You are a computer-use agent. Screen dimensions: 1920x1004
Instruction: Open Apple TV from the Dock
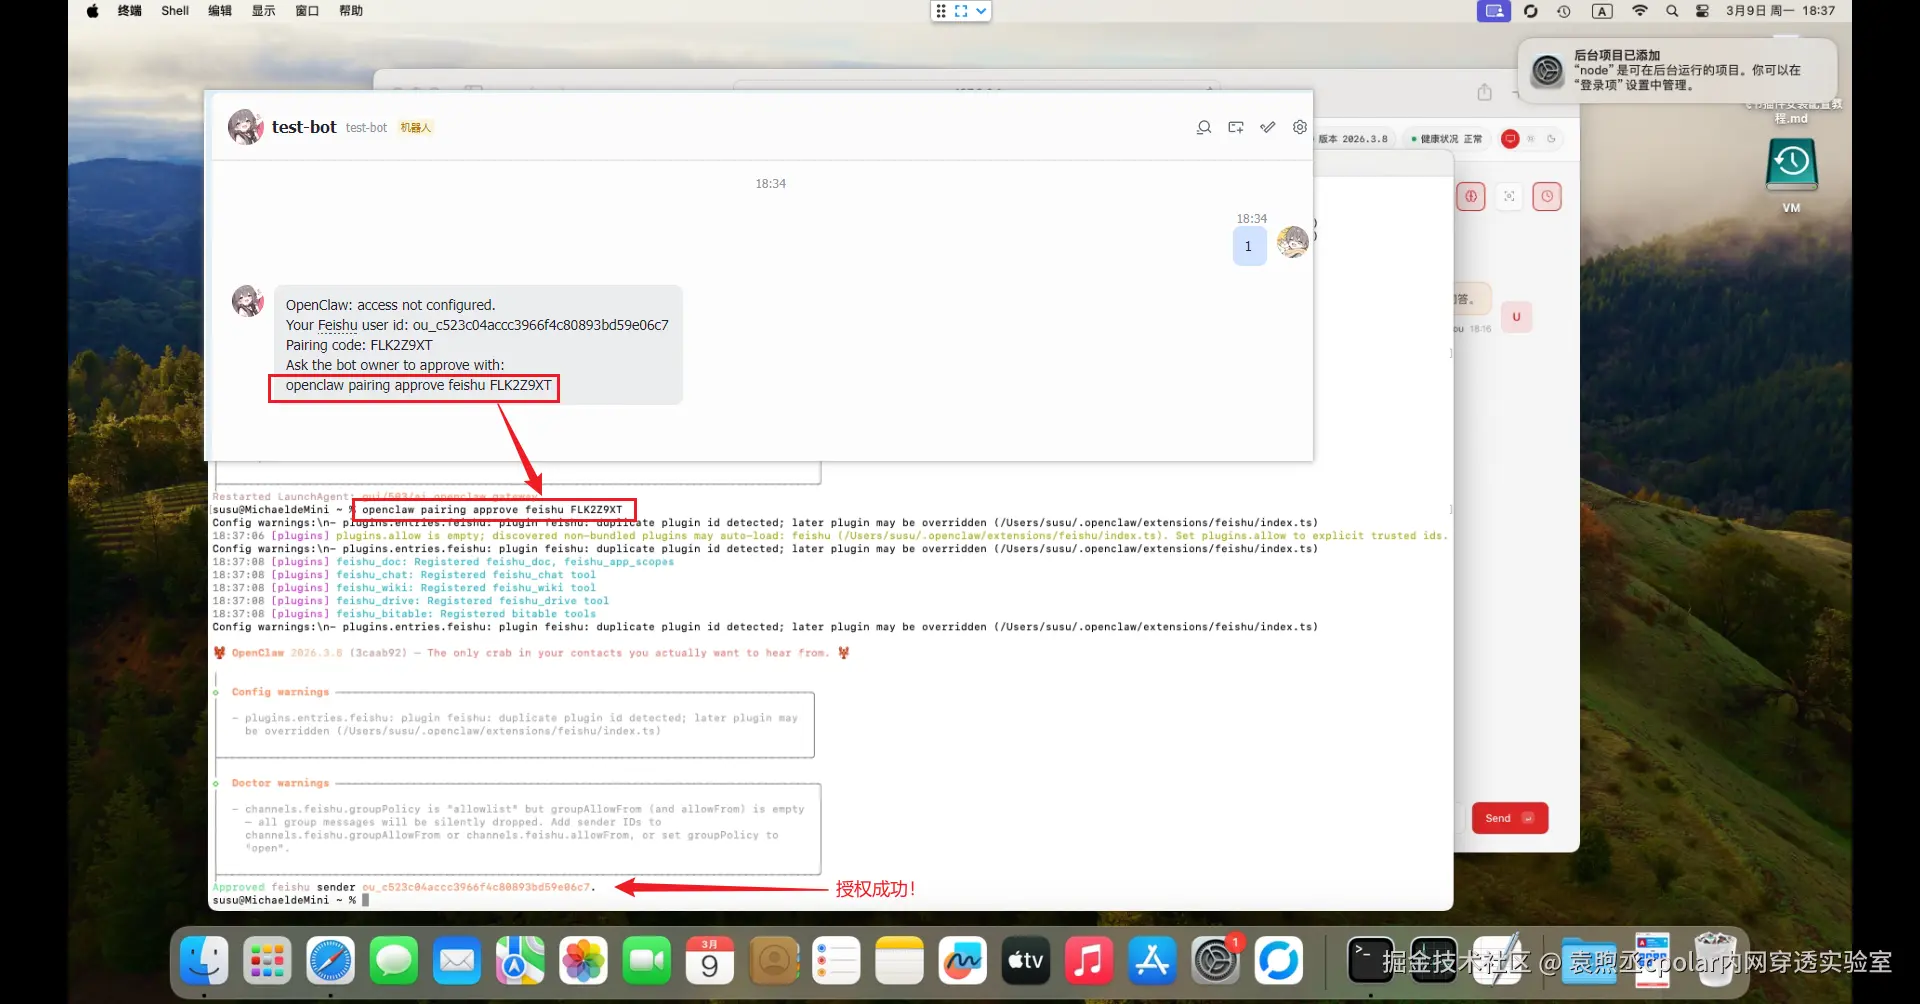[1026, 961]
